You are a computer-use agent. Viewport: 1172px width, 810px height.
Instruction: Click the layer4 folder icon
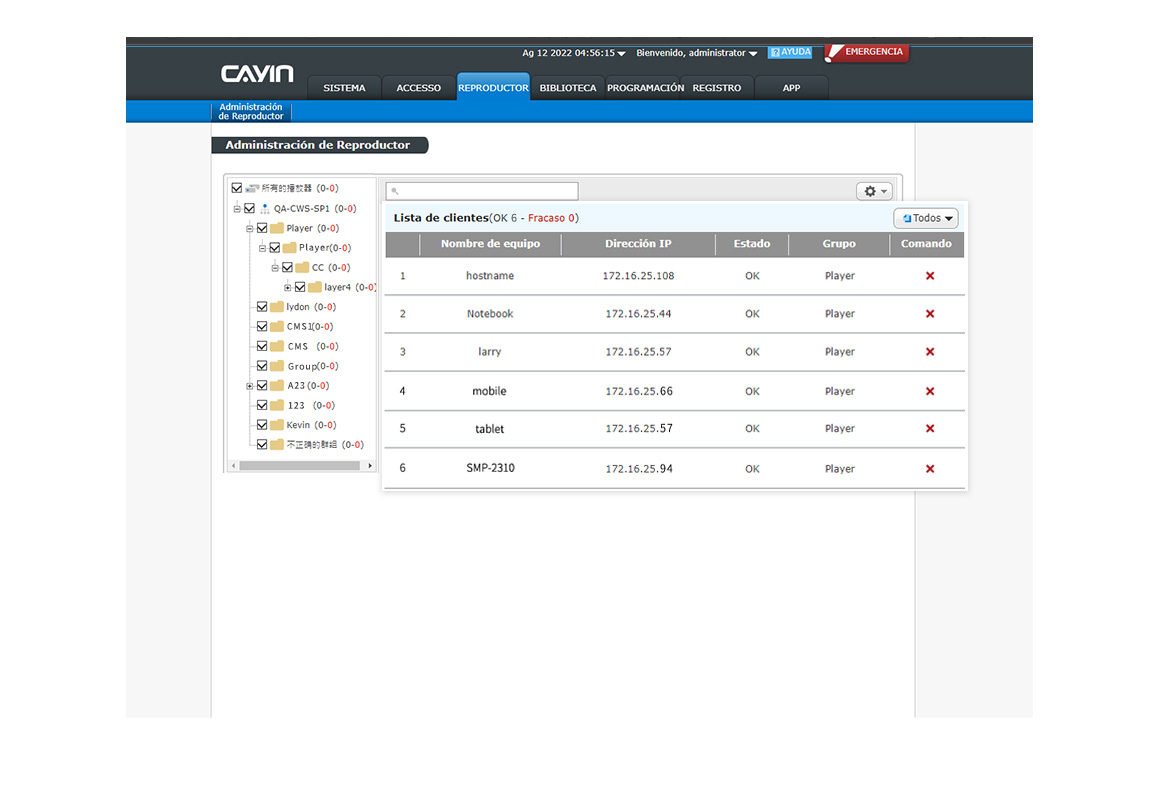(x=315, y=288)
